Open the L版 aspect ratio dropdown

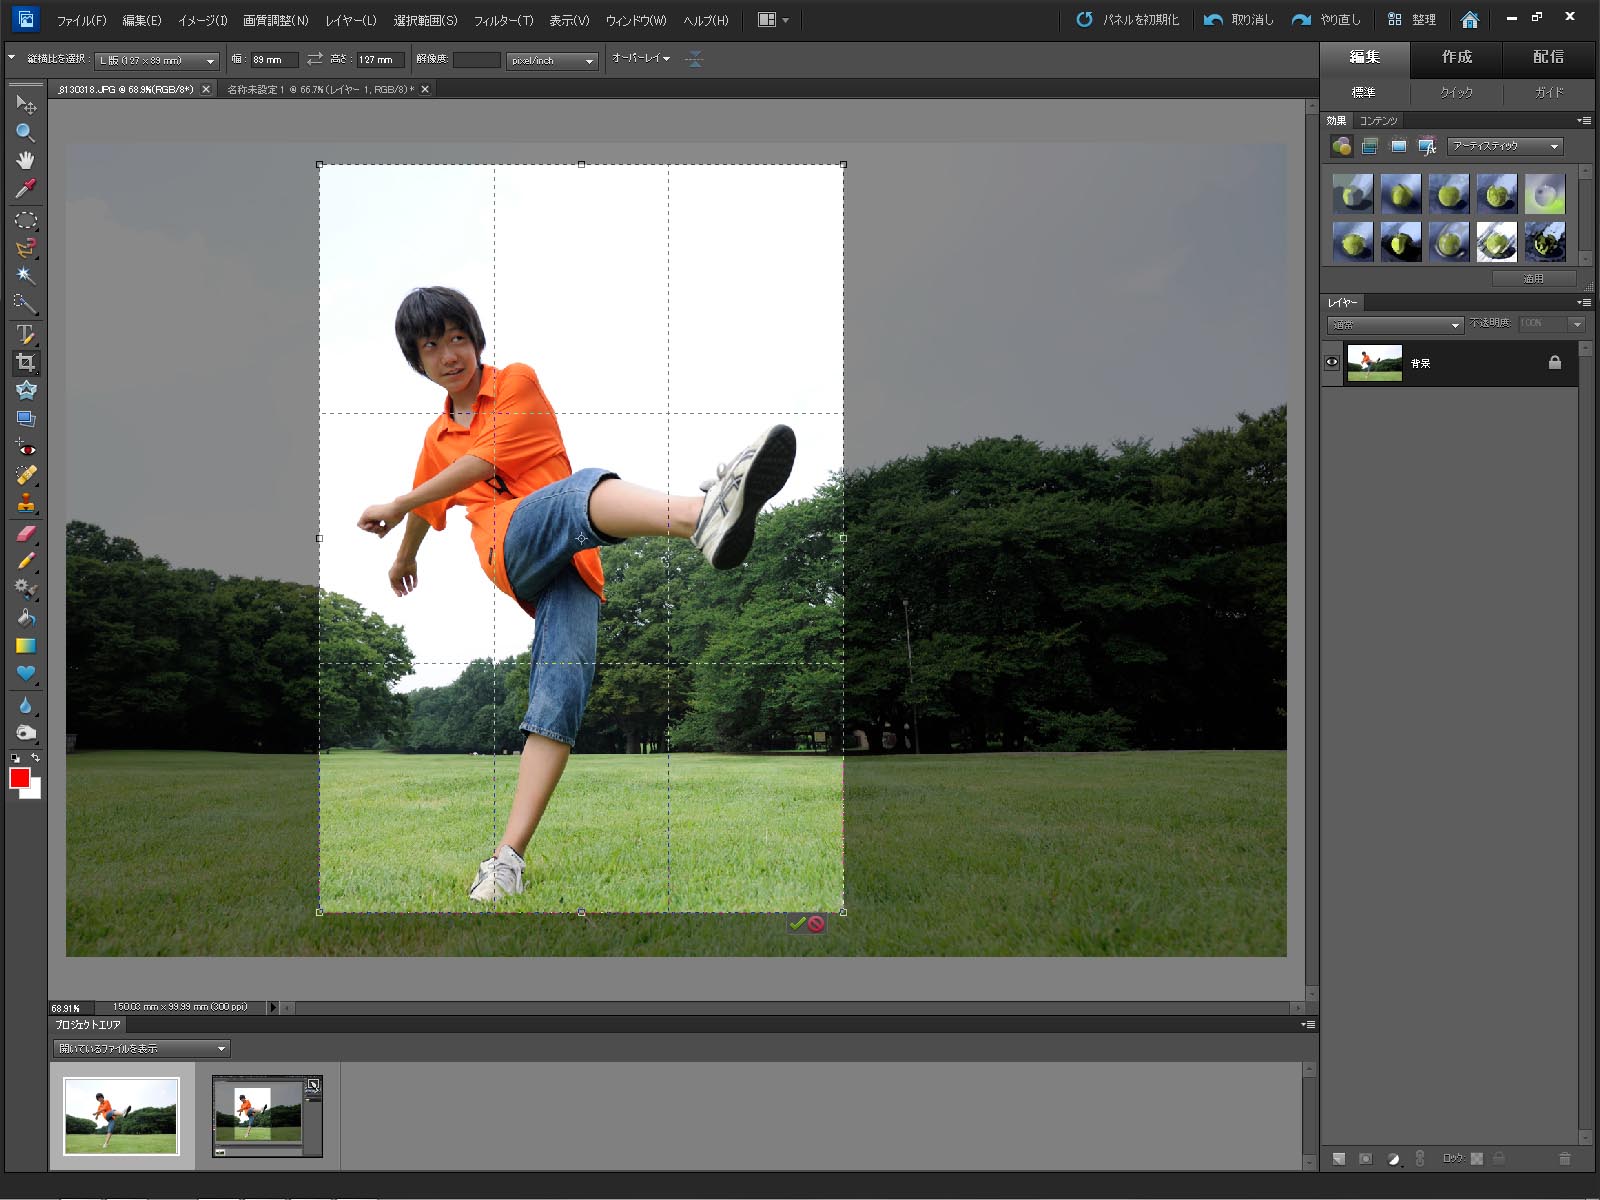coord(157,61)
